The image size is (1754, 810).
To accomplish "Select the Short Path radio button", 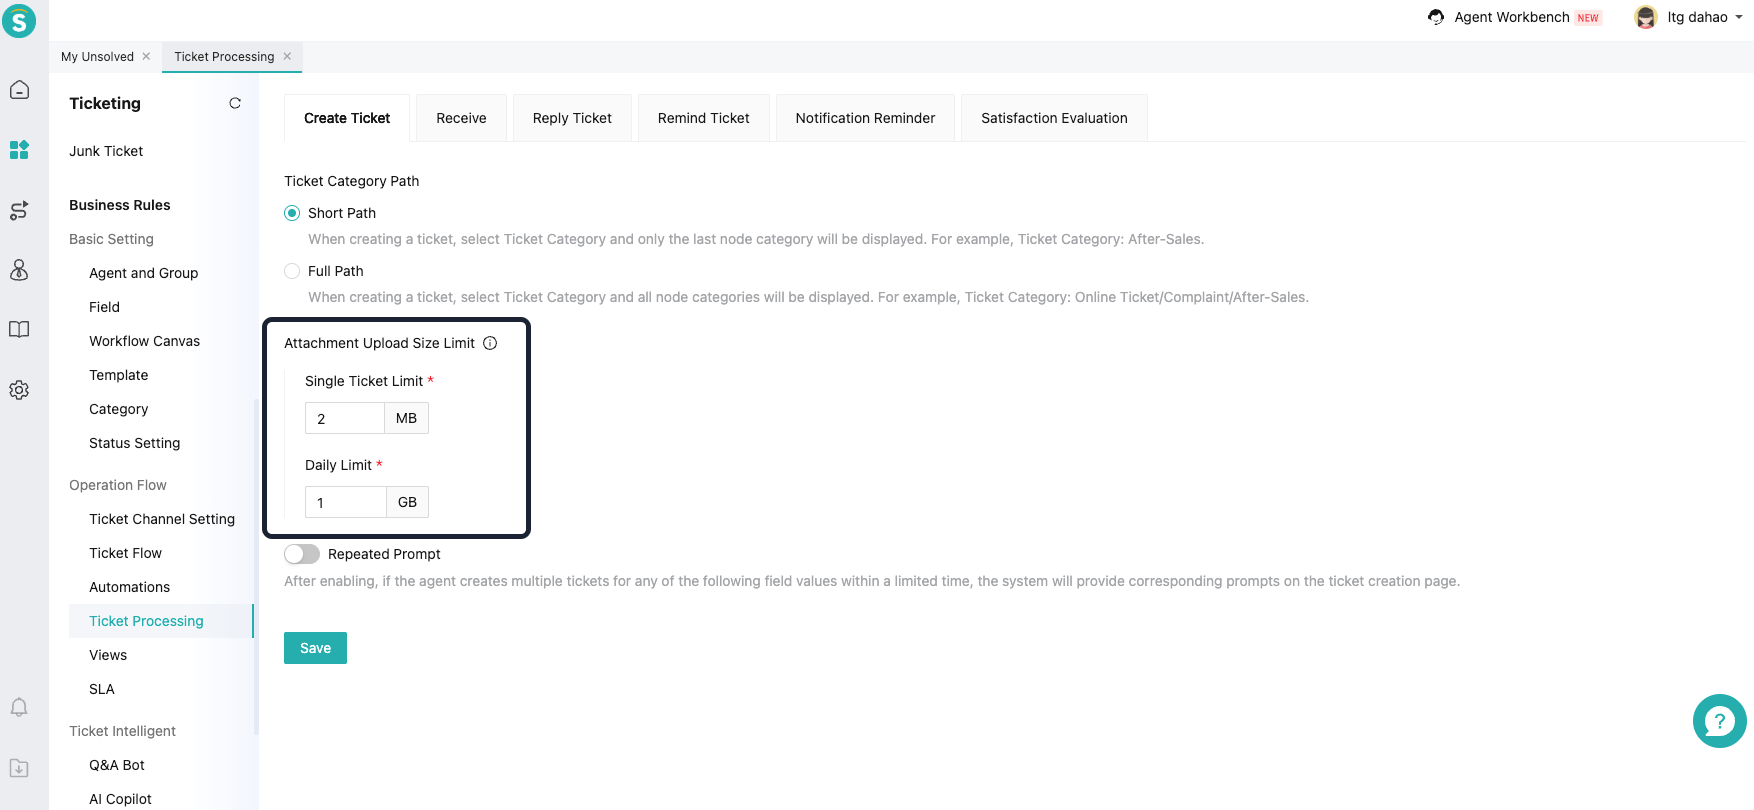I will [x=292, y=213].
